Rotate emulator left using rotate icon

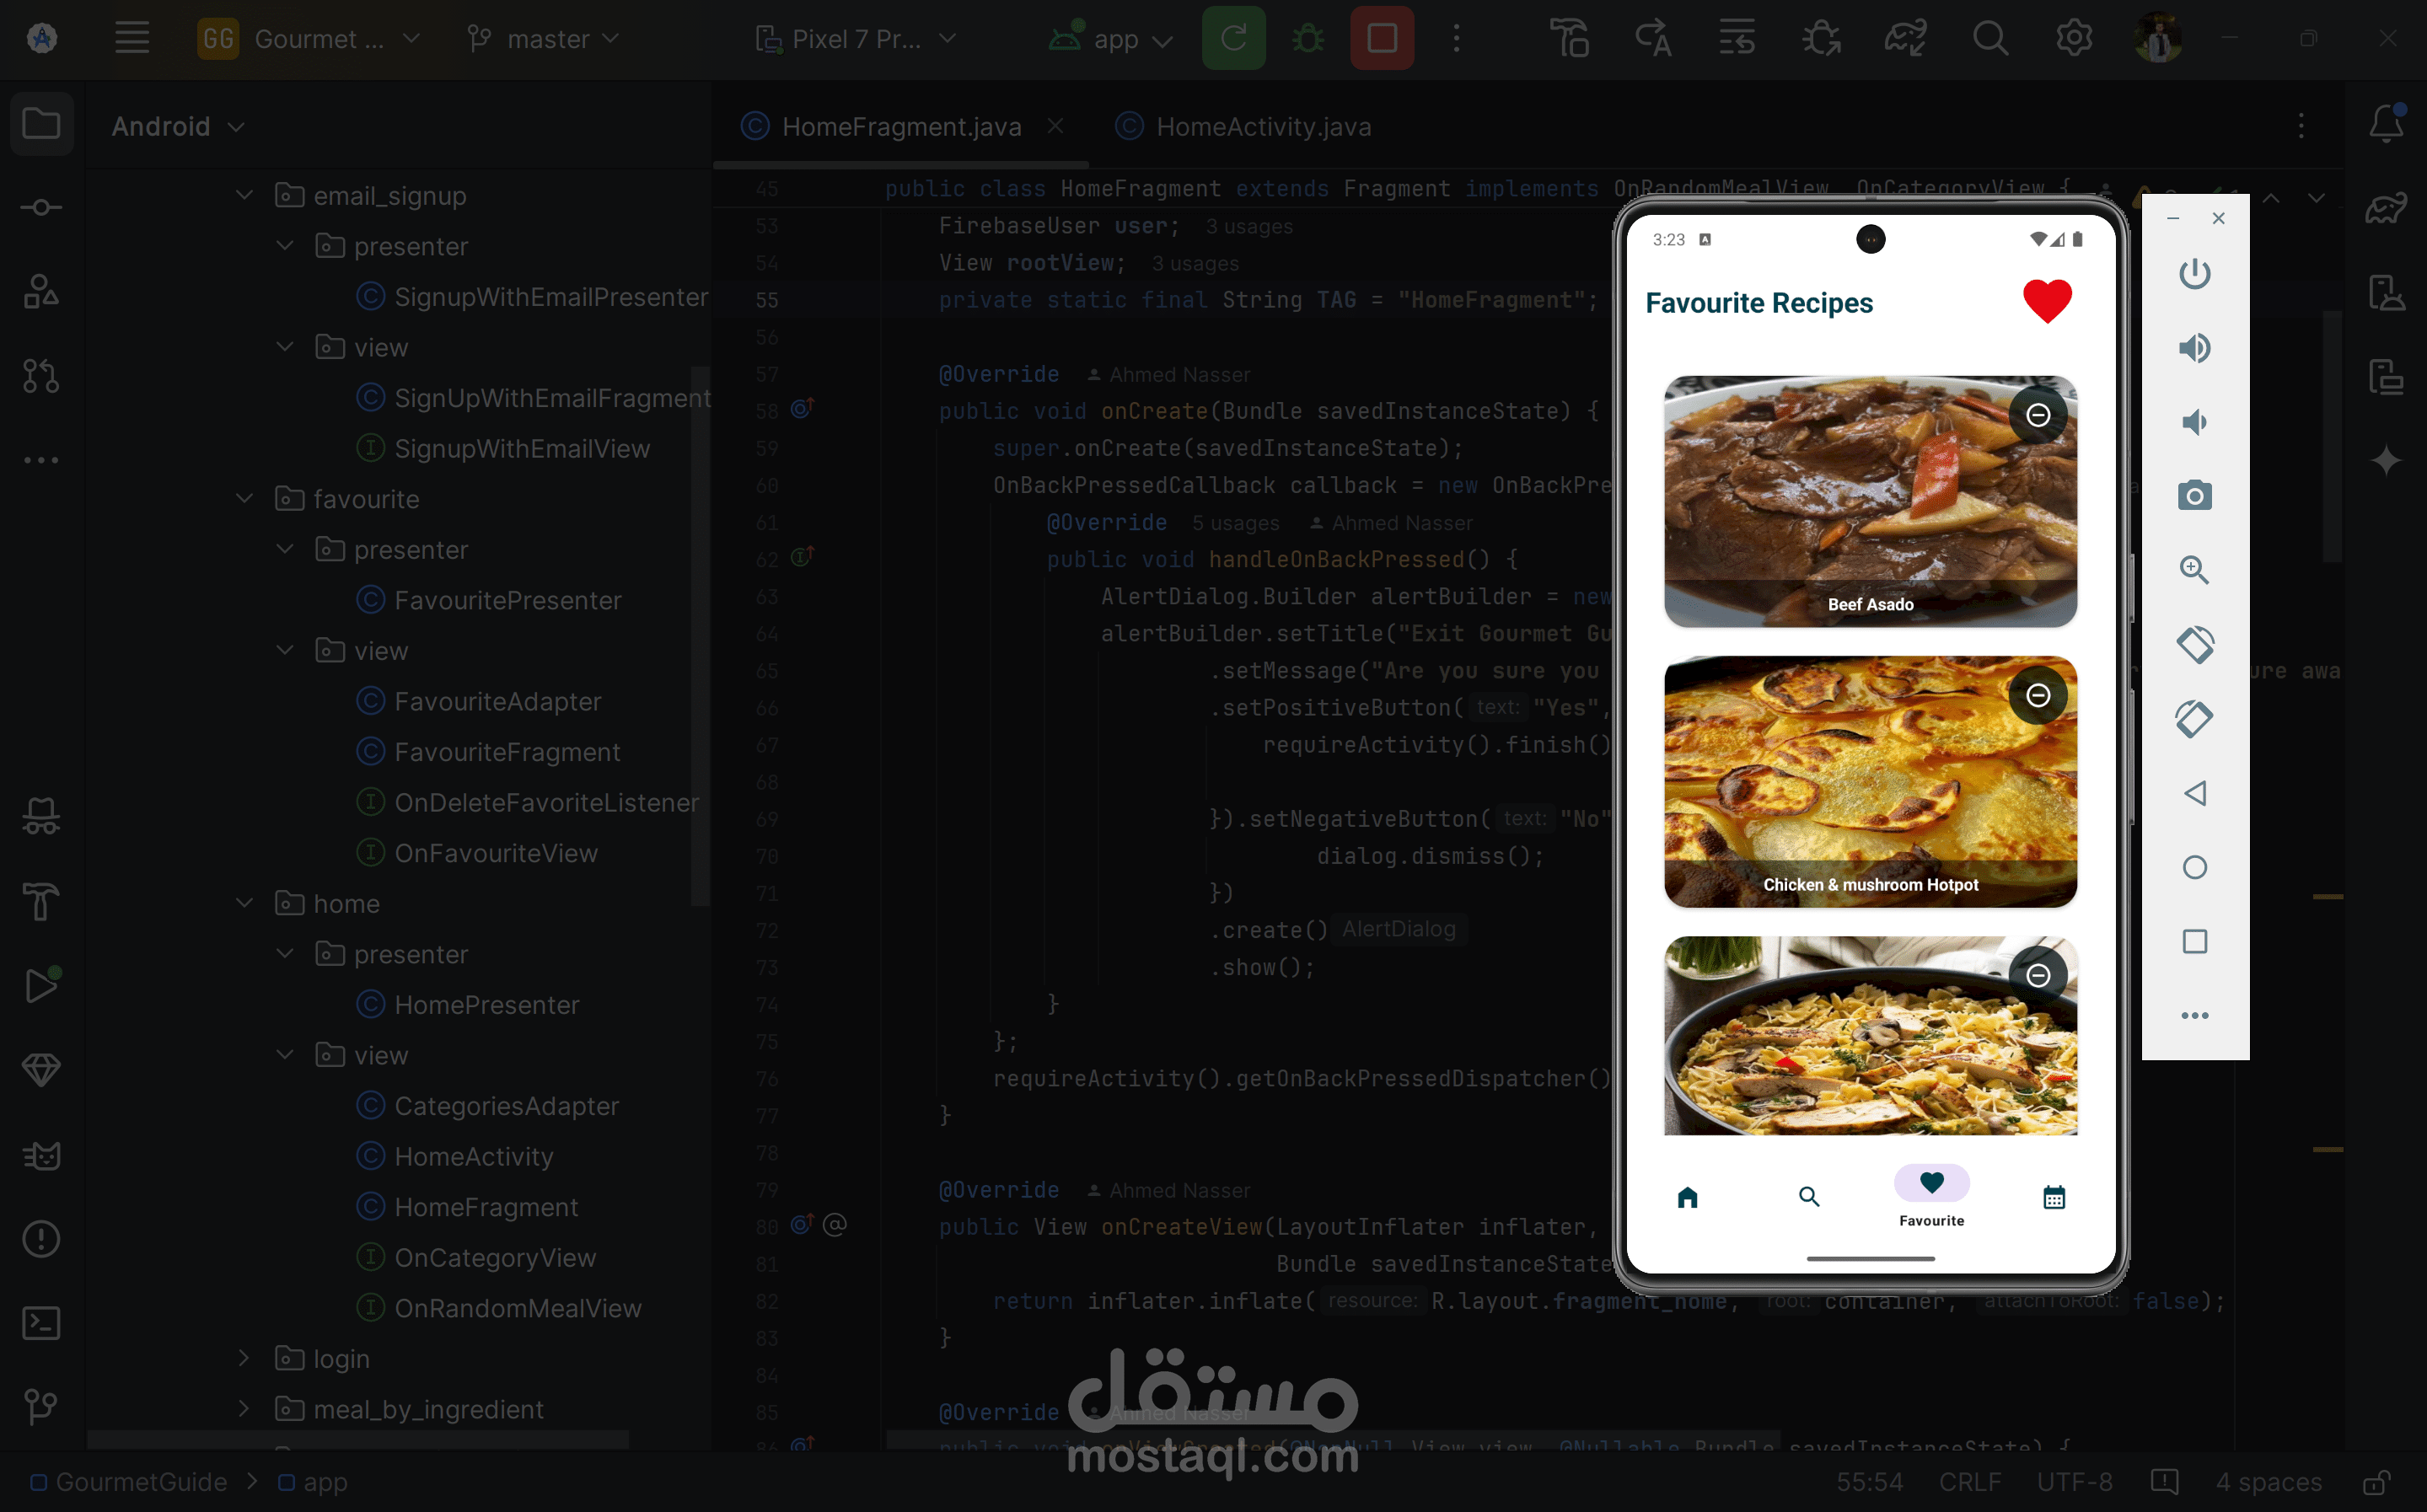pos(2194,645)
